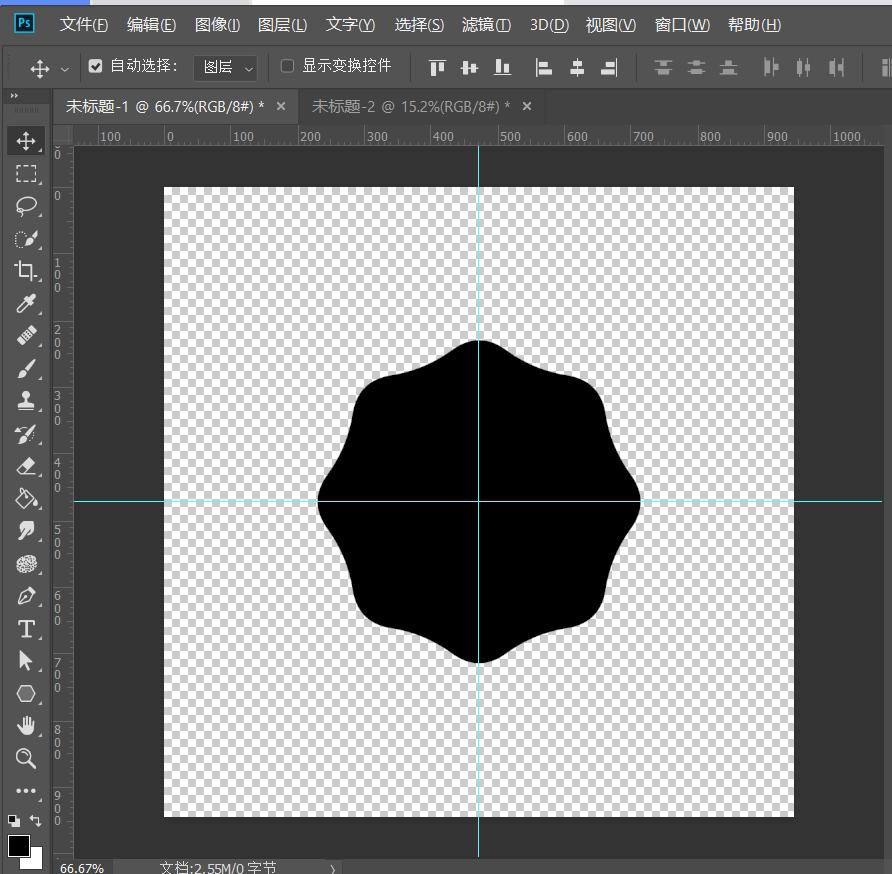This screenshot has width=892, height=874.
Task: Swap foreground and background colors
Action: click(36, 821)
